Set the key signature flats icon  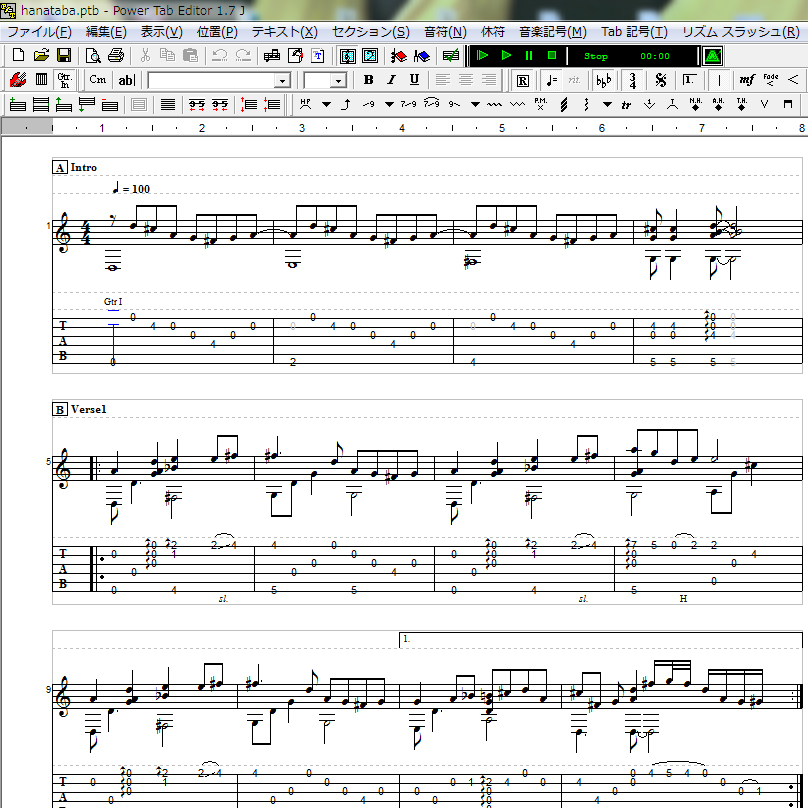coord(603,80)
